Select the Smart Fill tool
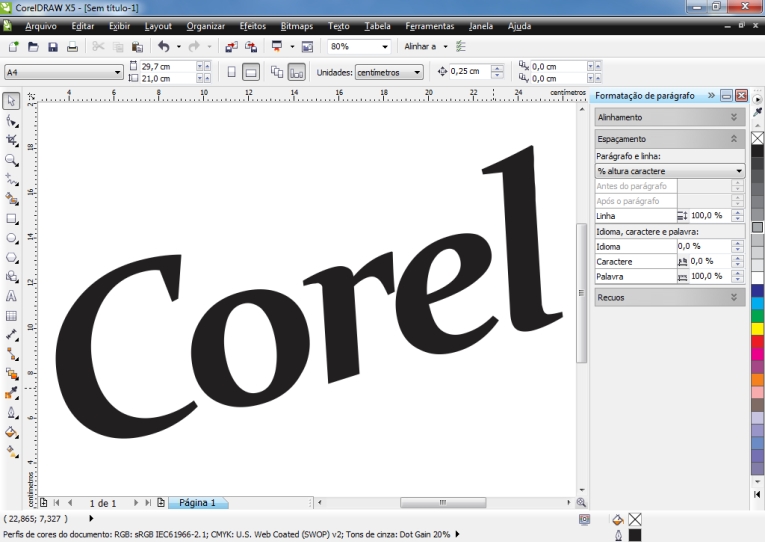The image size is (765, 542). [11, 199]
